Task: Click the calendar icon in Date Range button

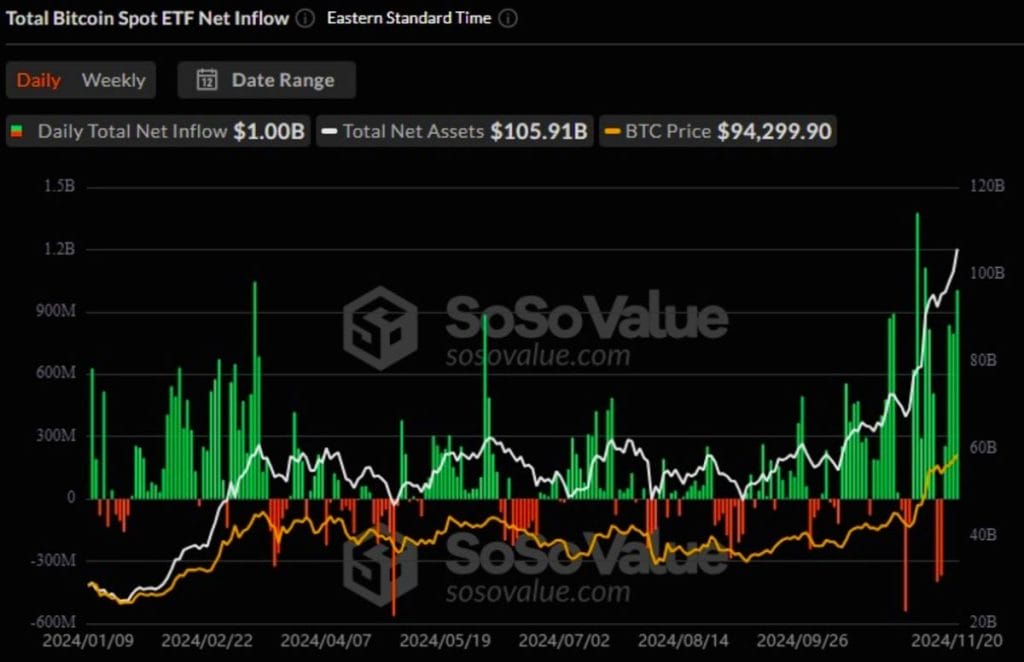Action: pos(209,80)
